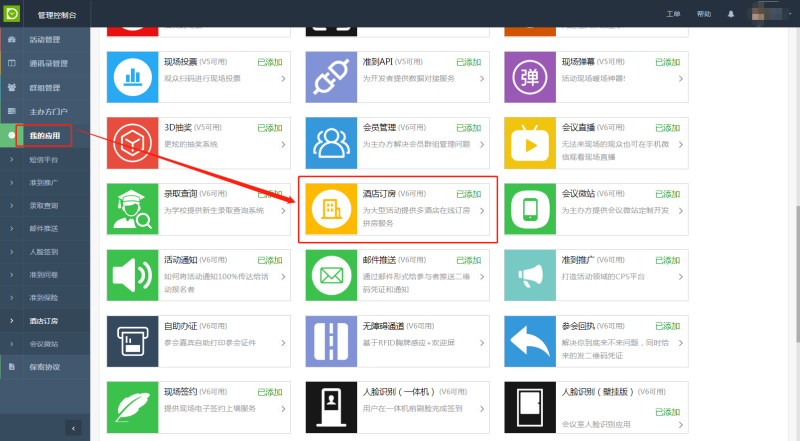Collapse the sidebar with bottom arrow button
Image resolution: width=800 pixels, height=441 pixels.
72,427
